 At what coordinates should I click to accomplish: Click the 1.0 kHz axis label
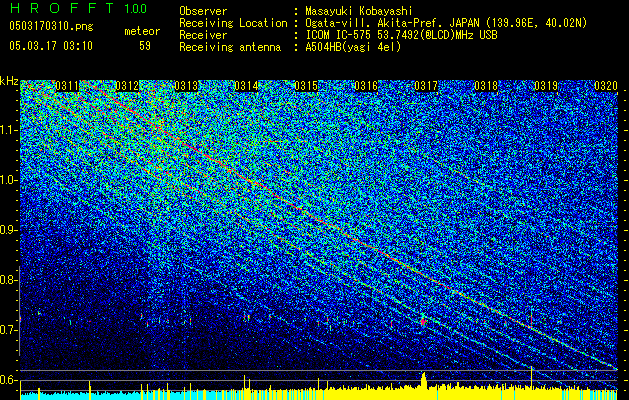click(9, 180)
